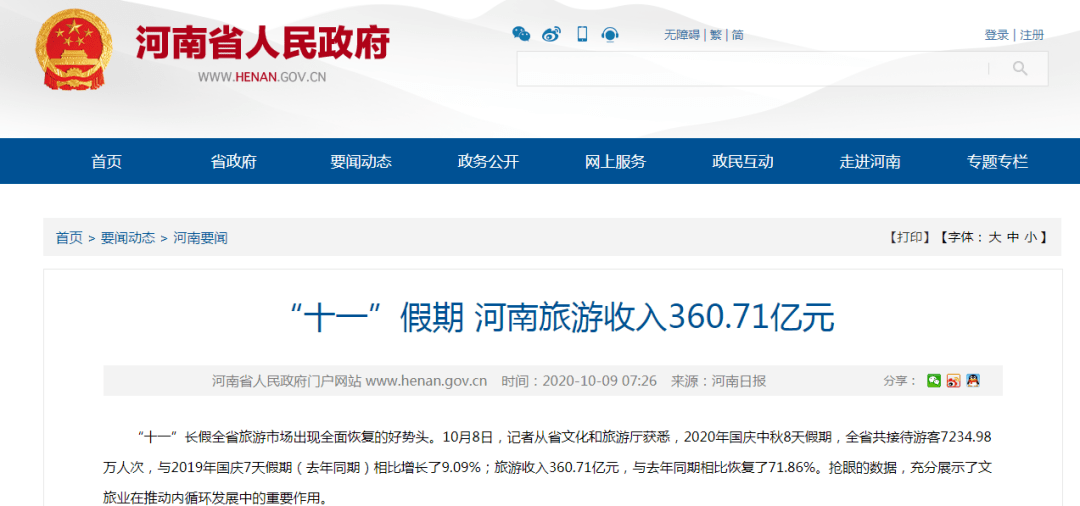Open the 网上服务 navigation menu item

(x=616, y=162)
